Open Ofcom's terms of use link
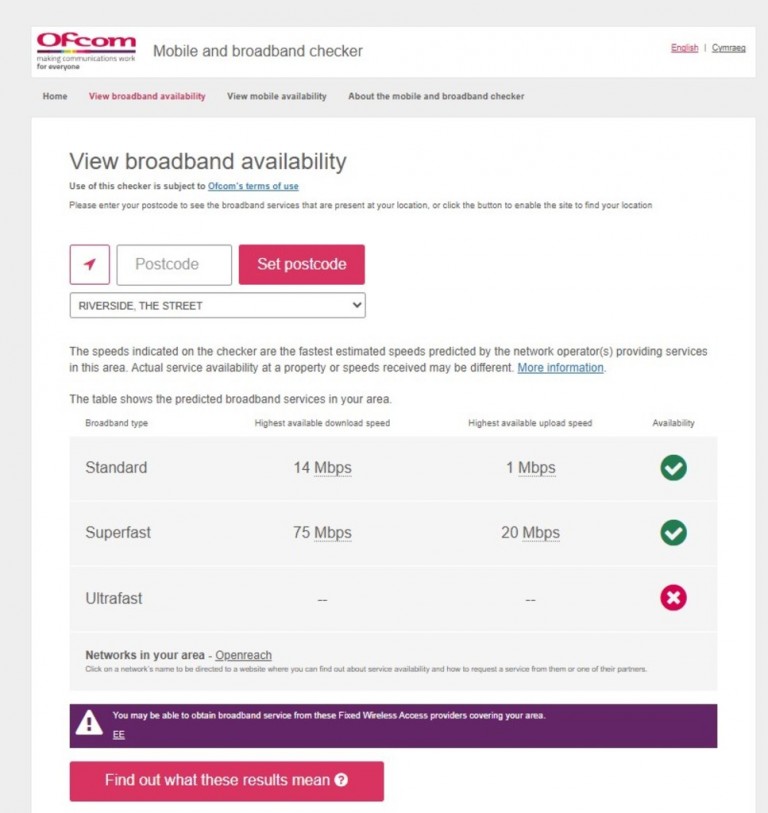This screenshot has height=813, width=768. 253,186
